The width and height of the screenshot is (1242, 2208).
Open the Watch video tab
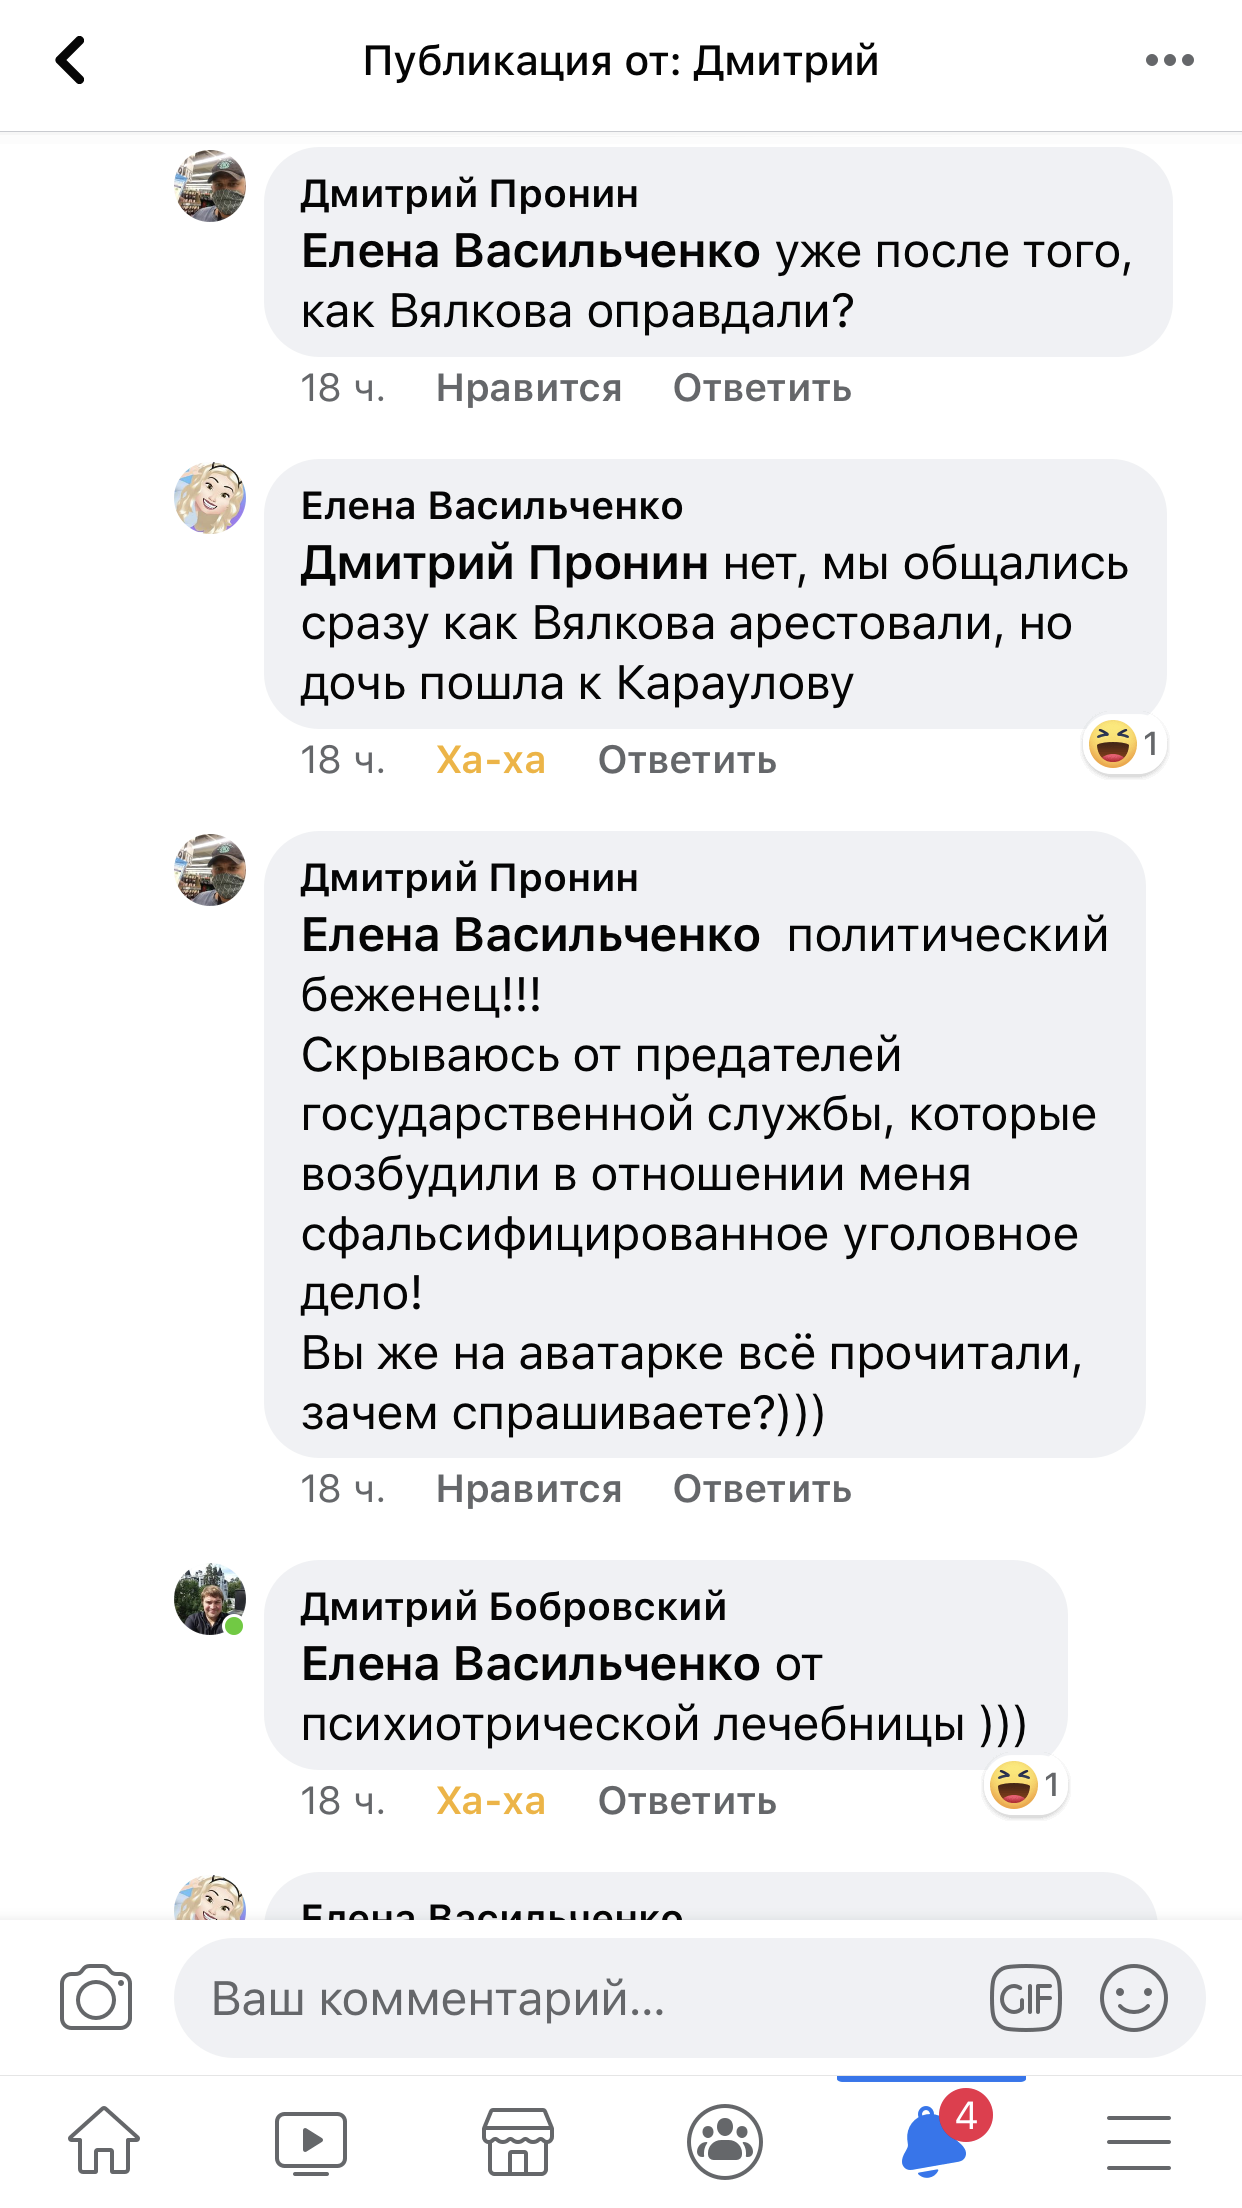[311, 2142]
